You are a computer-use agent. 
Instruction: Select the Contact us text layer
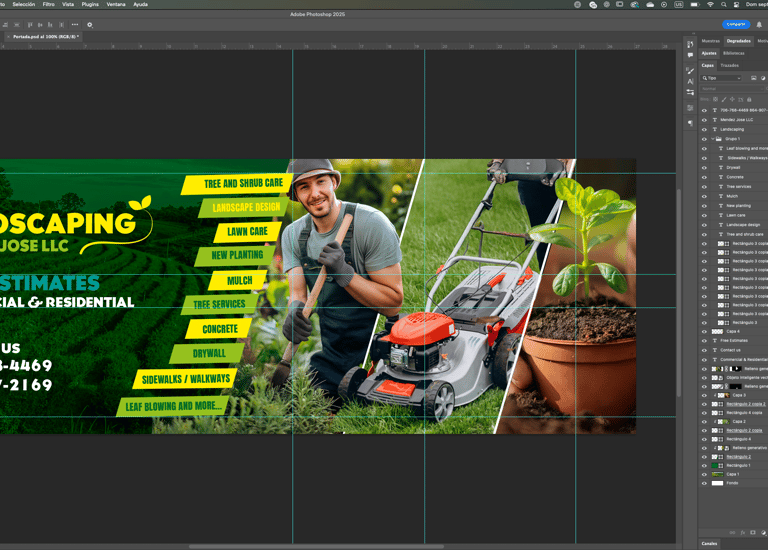pos(730,350)
